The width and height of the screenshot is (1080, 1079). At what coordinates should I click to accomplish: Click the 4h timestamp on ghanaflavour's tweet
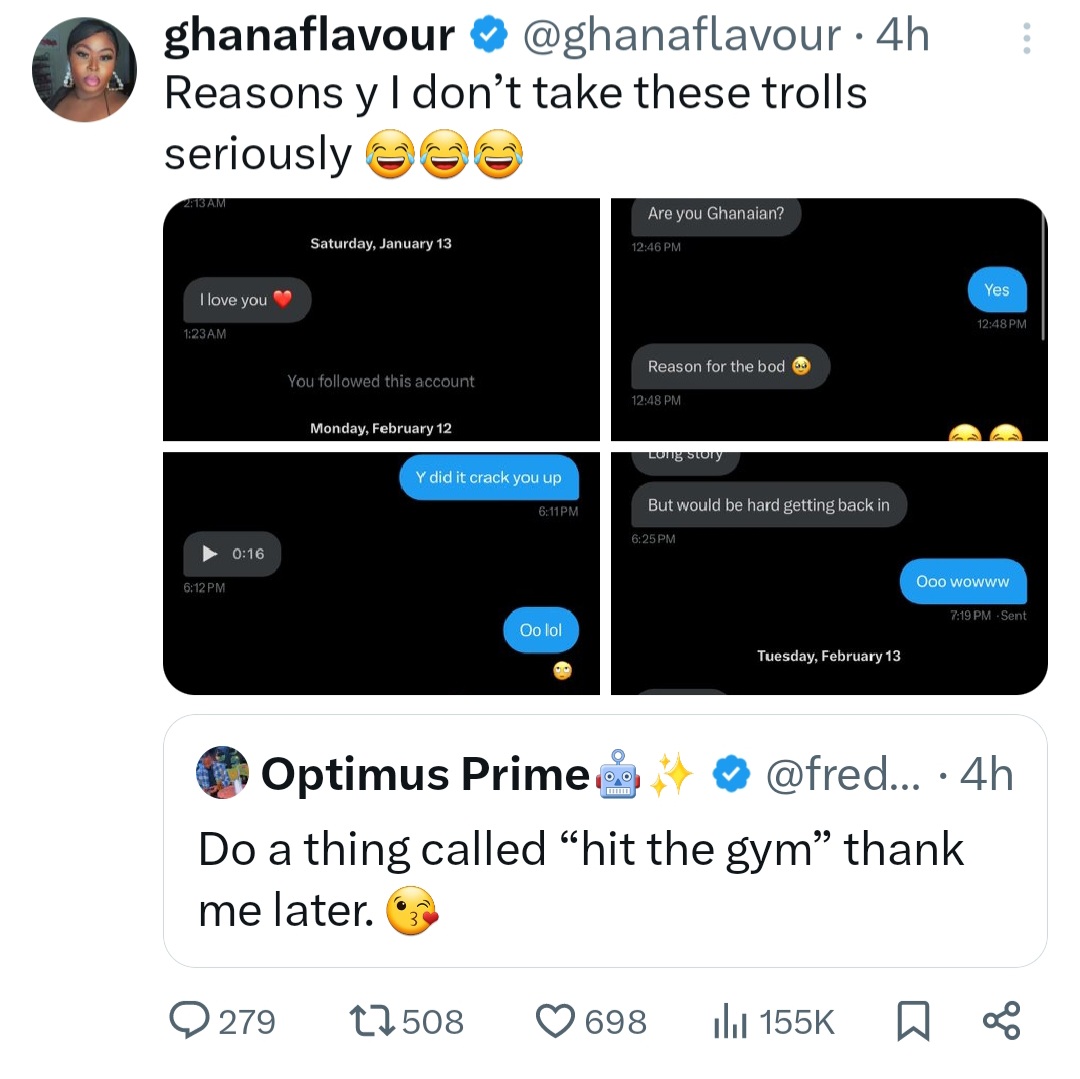pyautogui.click(x=902, y=36)
